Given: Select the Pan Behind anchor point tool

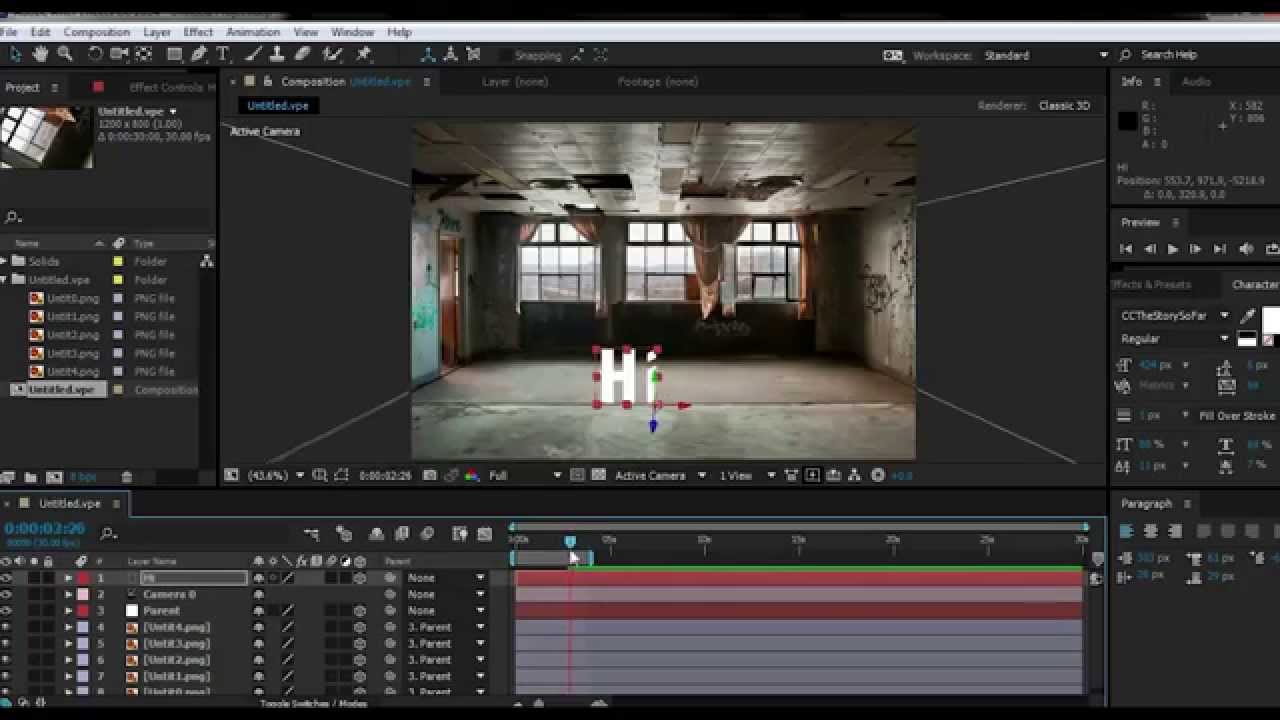Looking at the screenshot, I should (145, 54).
